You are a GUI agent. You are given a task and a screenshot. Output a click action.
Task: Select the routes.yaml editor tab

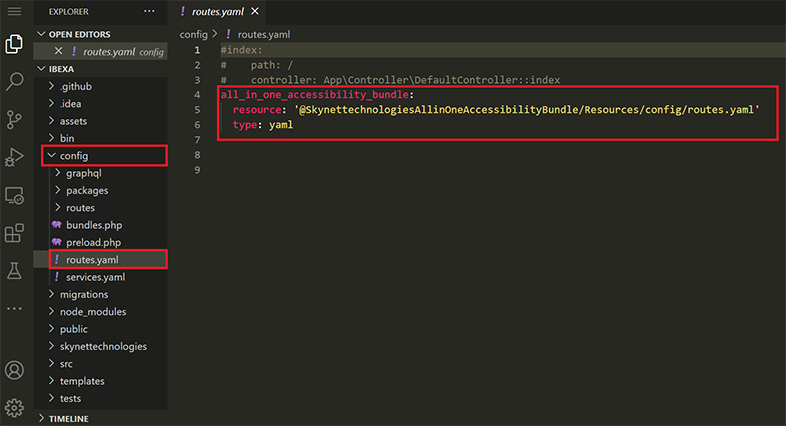tap(215, 12)
